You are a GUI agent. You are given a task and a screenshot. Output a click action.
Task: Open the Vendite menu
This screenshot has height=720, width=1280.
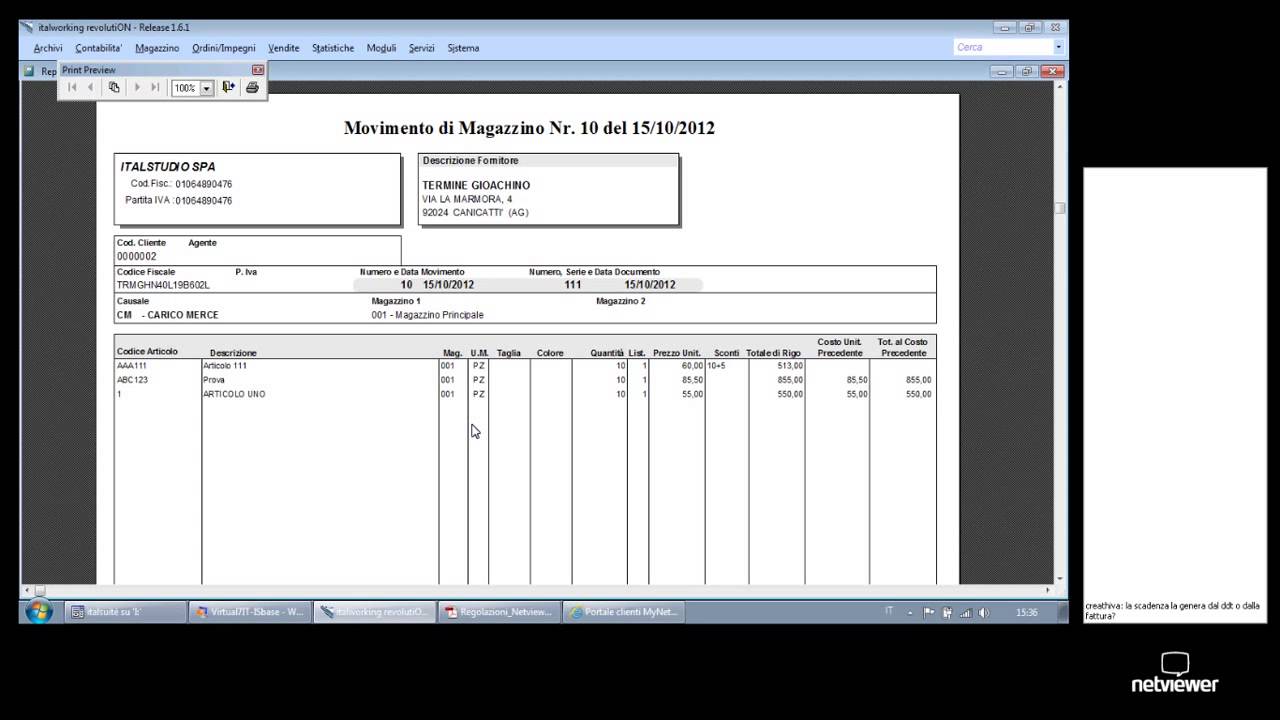pos(284,48)
